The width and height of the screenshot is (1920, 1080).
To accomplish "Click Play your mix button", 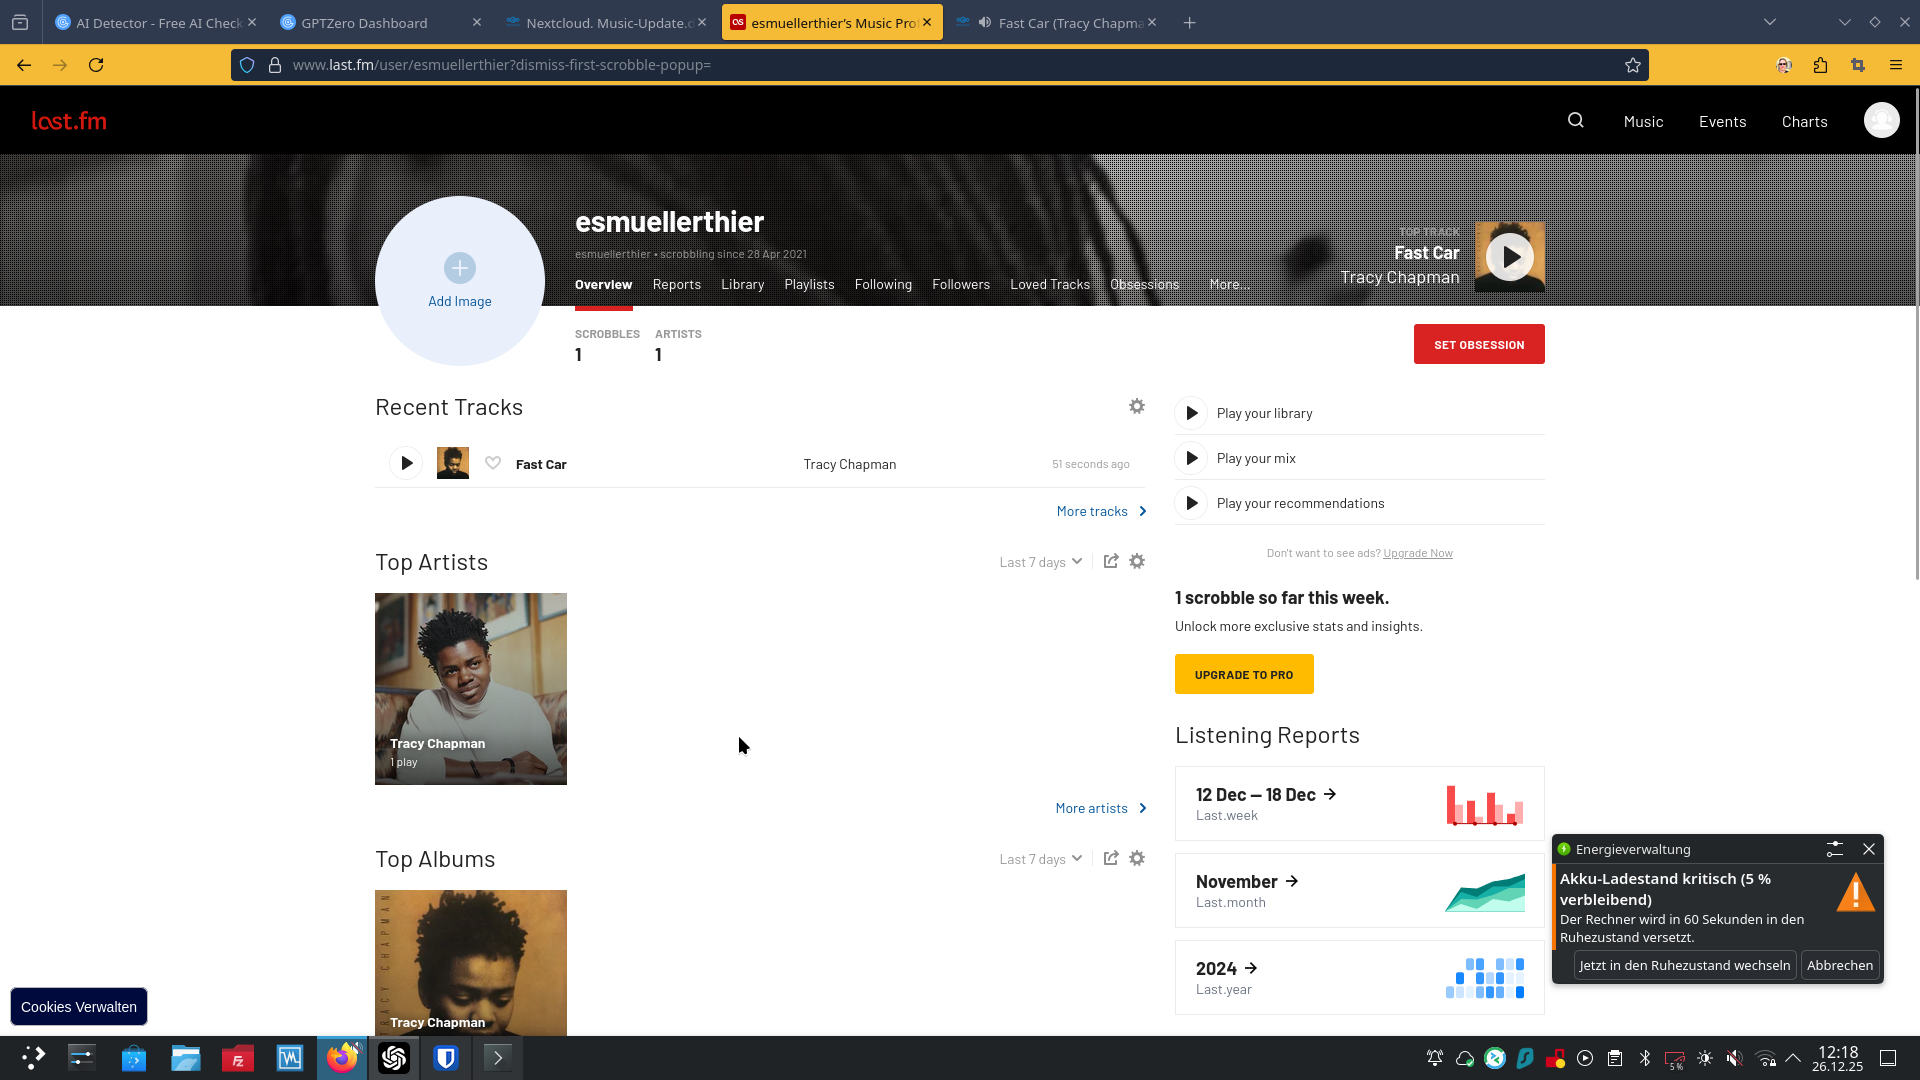I will [x=1191, y=458].
